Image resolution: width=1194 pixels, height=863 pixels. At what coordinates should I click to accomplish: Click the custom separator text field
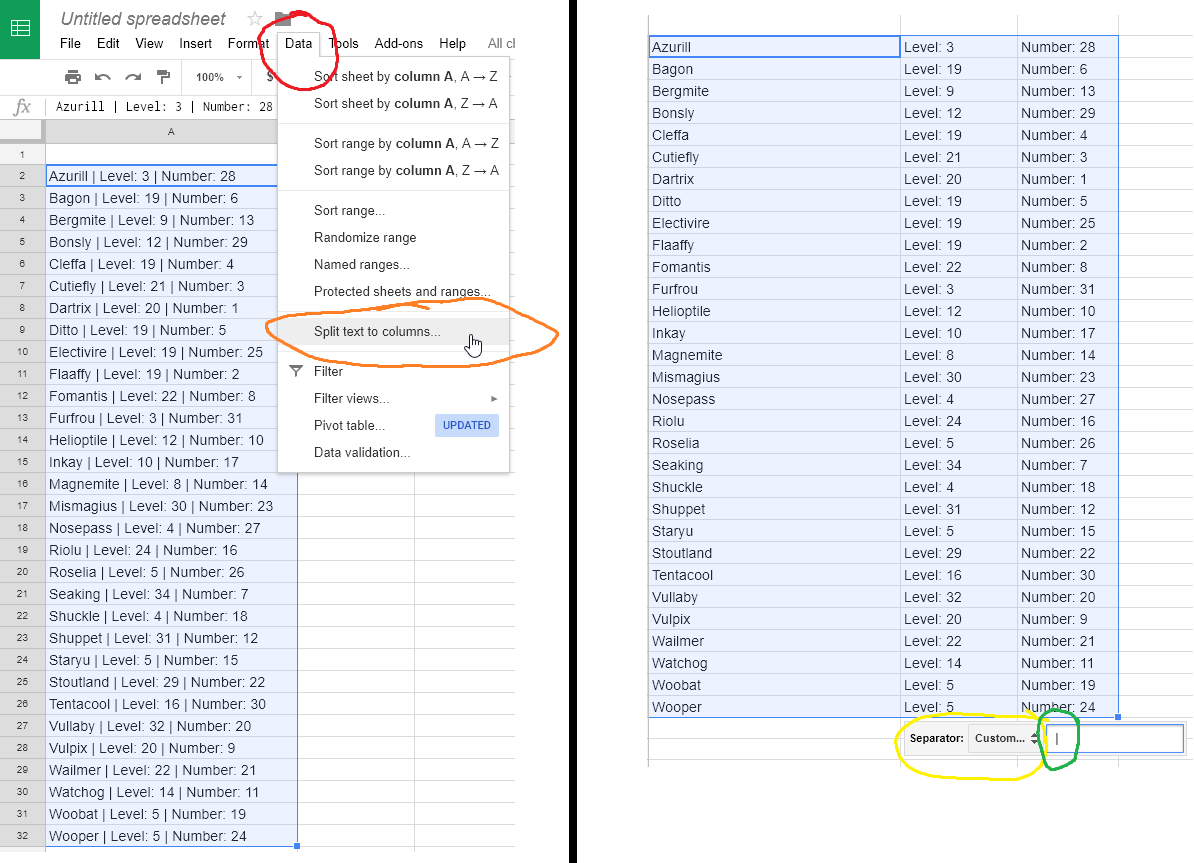[1116, 738]
